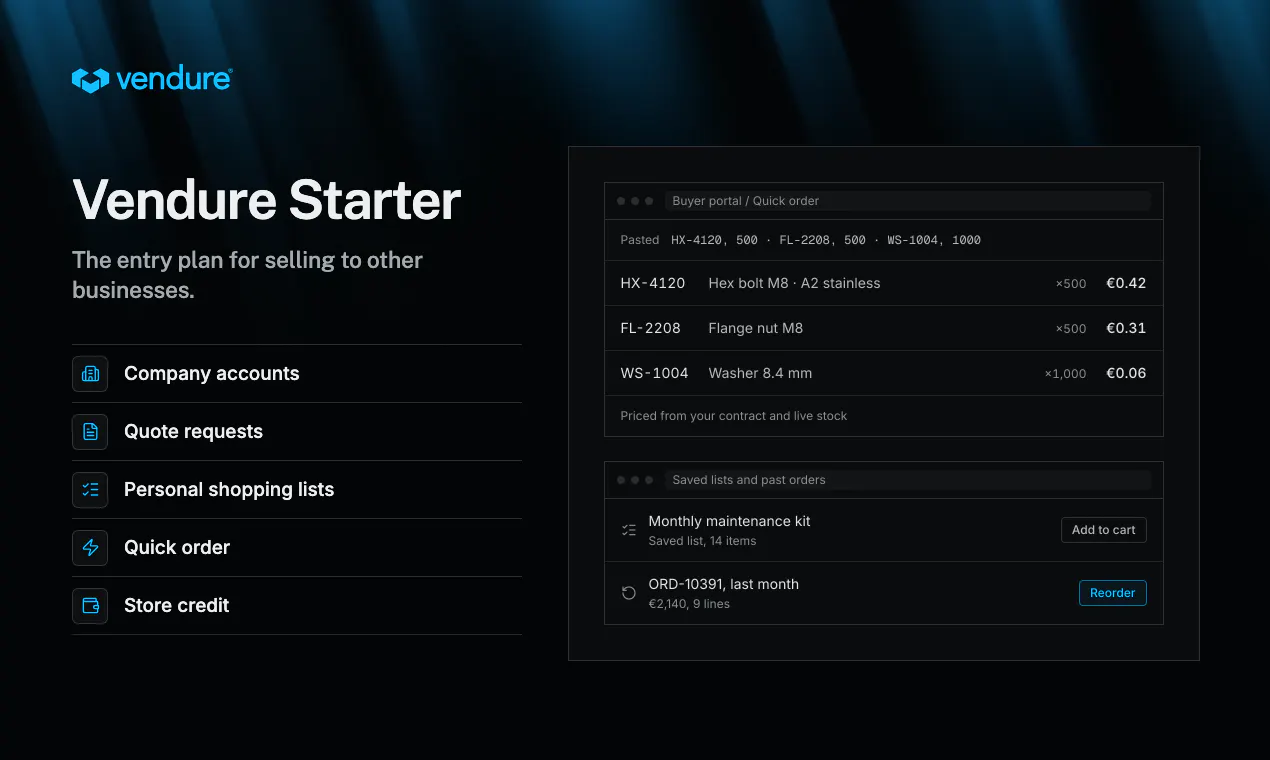Click the Reorder button for ORD-10391
Screen dimensions: 1270x760
click(x=1112, y=593)
